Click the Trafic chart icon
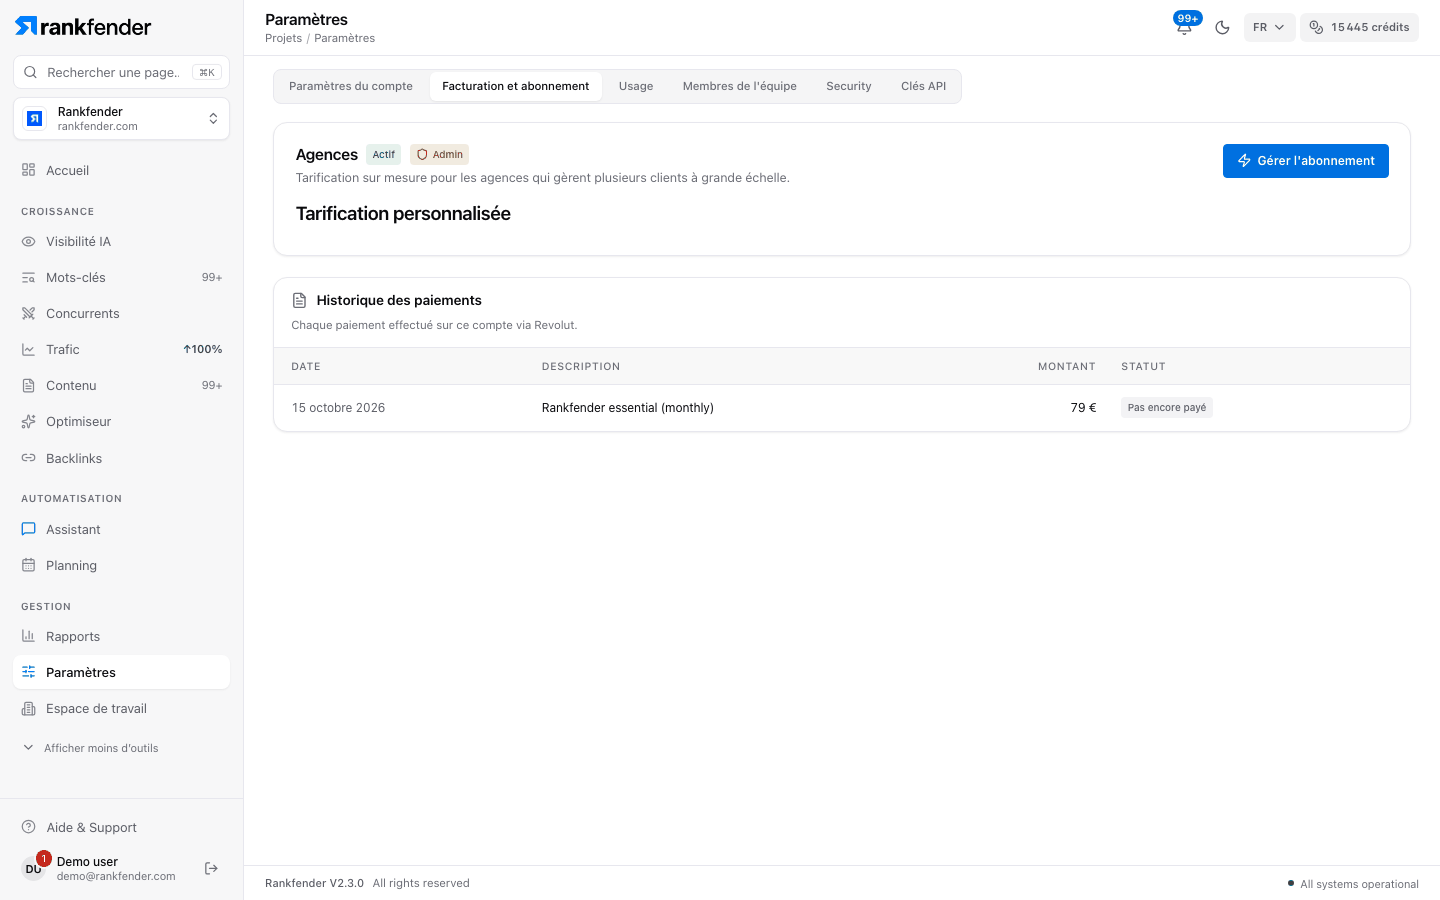The width and height of the screenshot is (1440, 900). [28, 349]
